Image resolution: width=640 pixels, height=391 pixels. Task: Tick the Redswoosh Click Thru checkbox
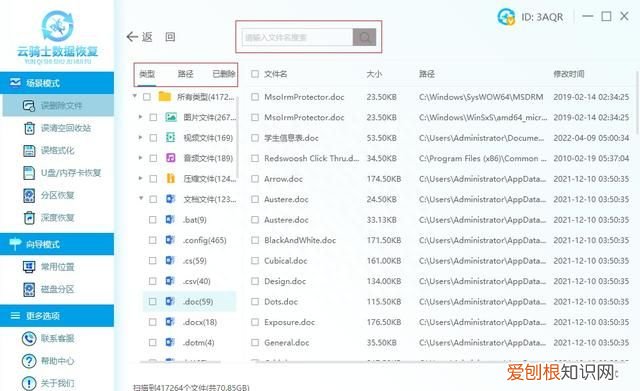click(255, 158)
